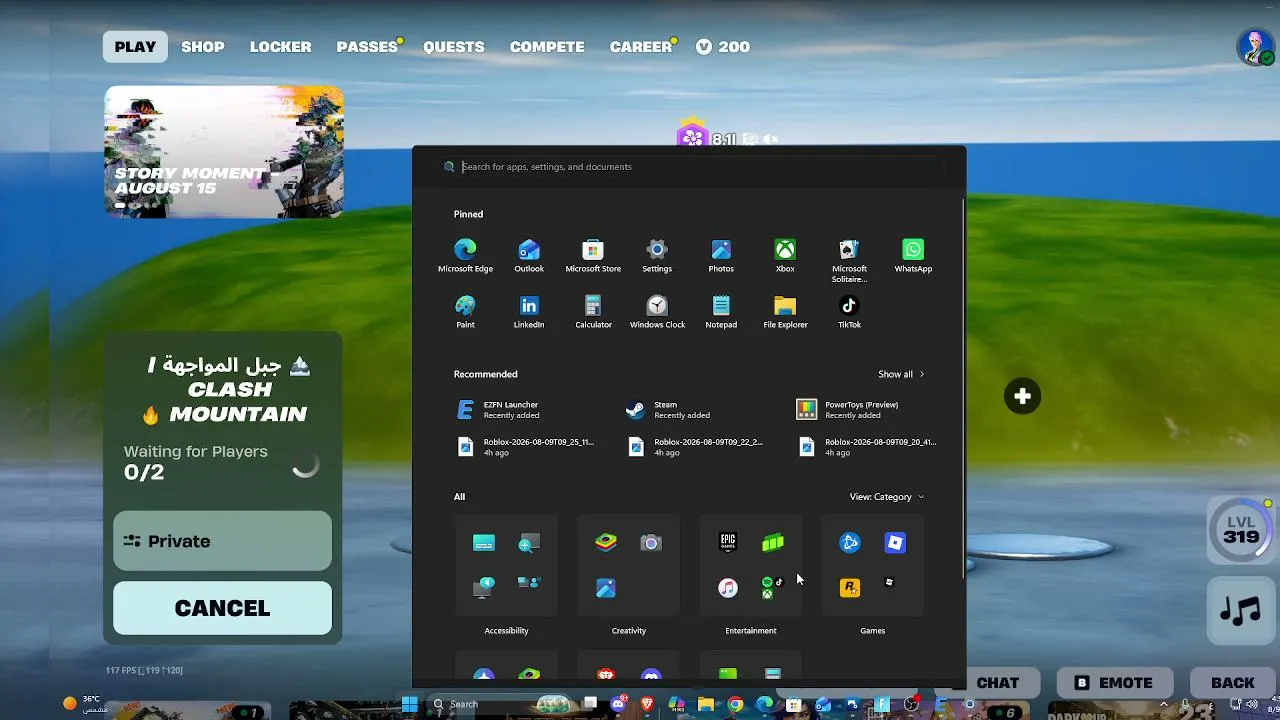Launch Microsoft Solitaire from pinned apps
This screenshot has width=1280, height=720.
(849, 261)
